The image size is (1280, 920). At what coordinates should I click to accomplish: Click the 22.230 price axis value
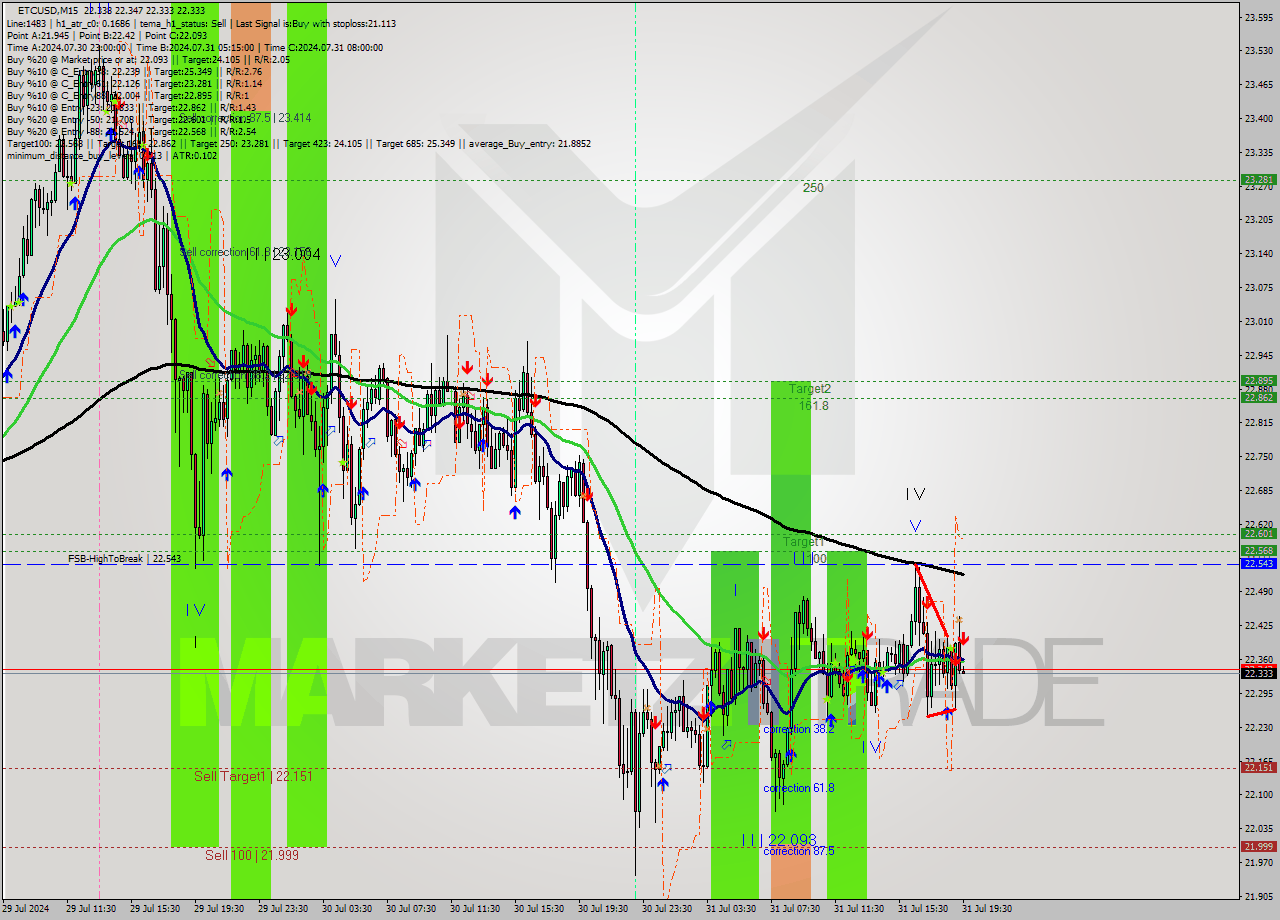click(x=1258, y=727)
